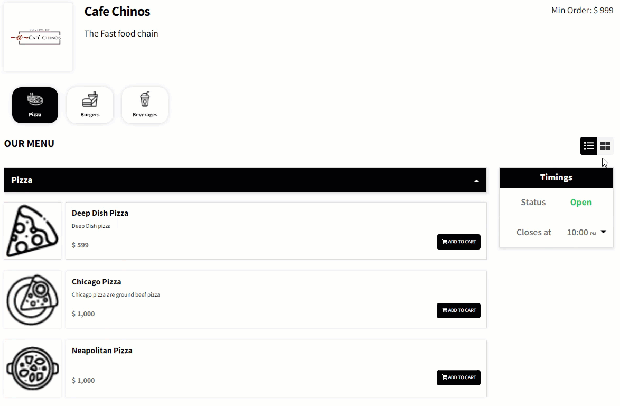Click the Cafe Chinos logo image

coord(38,37)
